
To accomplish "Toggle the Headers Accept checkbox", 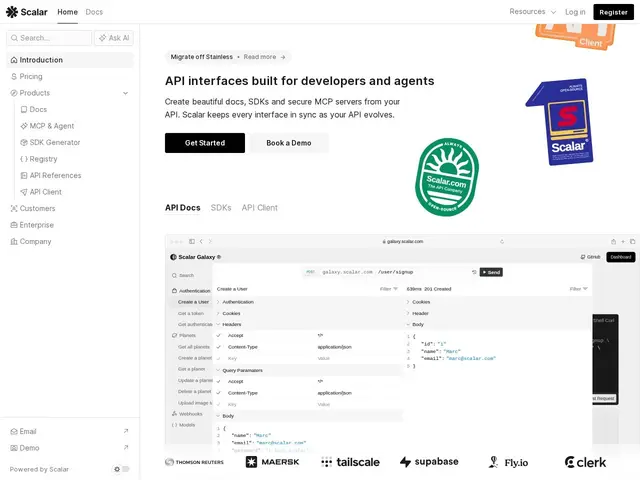I will coord(219,336).
